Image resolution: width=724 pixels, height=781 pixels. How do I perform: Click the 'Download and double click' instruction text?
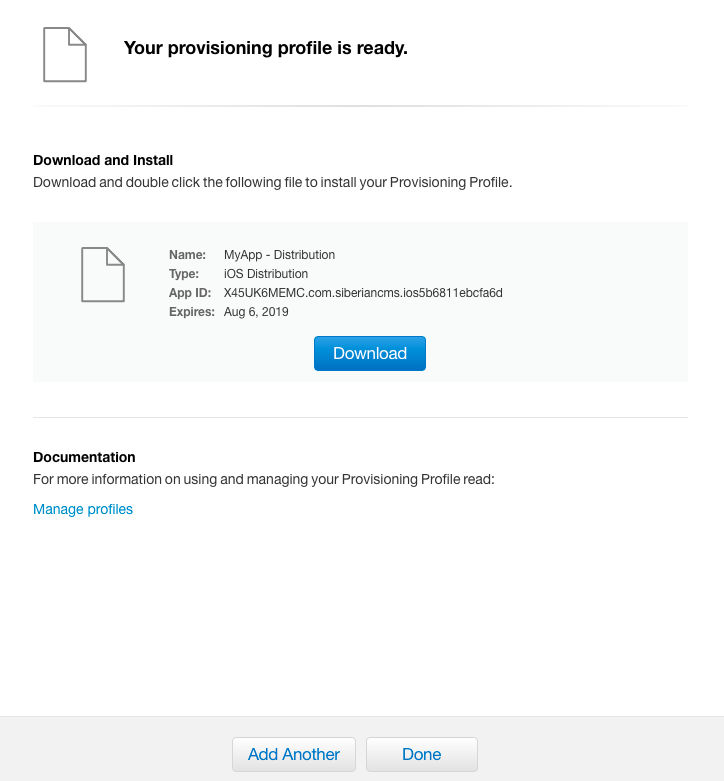pos(272,182)
